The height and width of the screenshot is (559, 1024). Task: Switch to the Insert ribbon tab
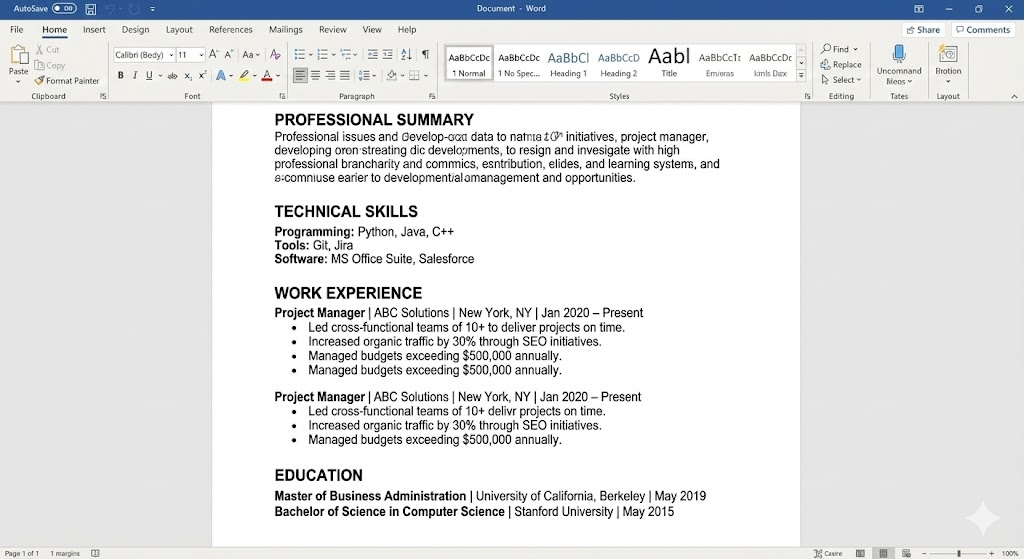point(94,30)
